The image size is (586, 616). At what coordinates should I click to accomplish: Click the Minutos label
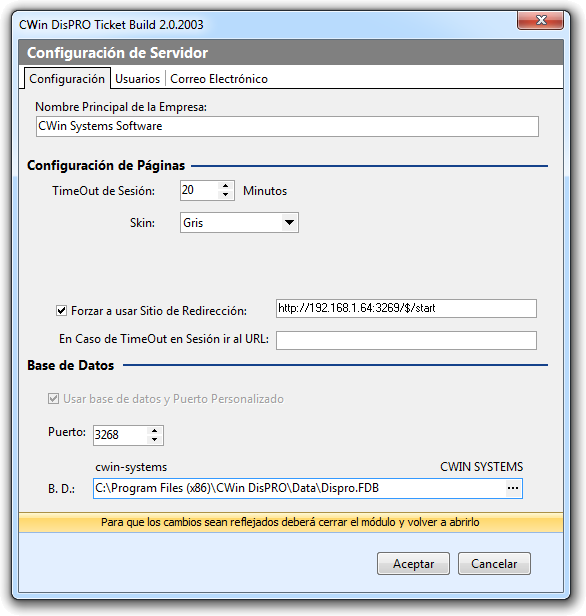[x=265, y=191]
